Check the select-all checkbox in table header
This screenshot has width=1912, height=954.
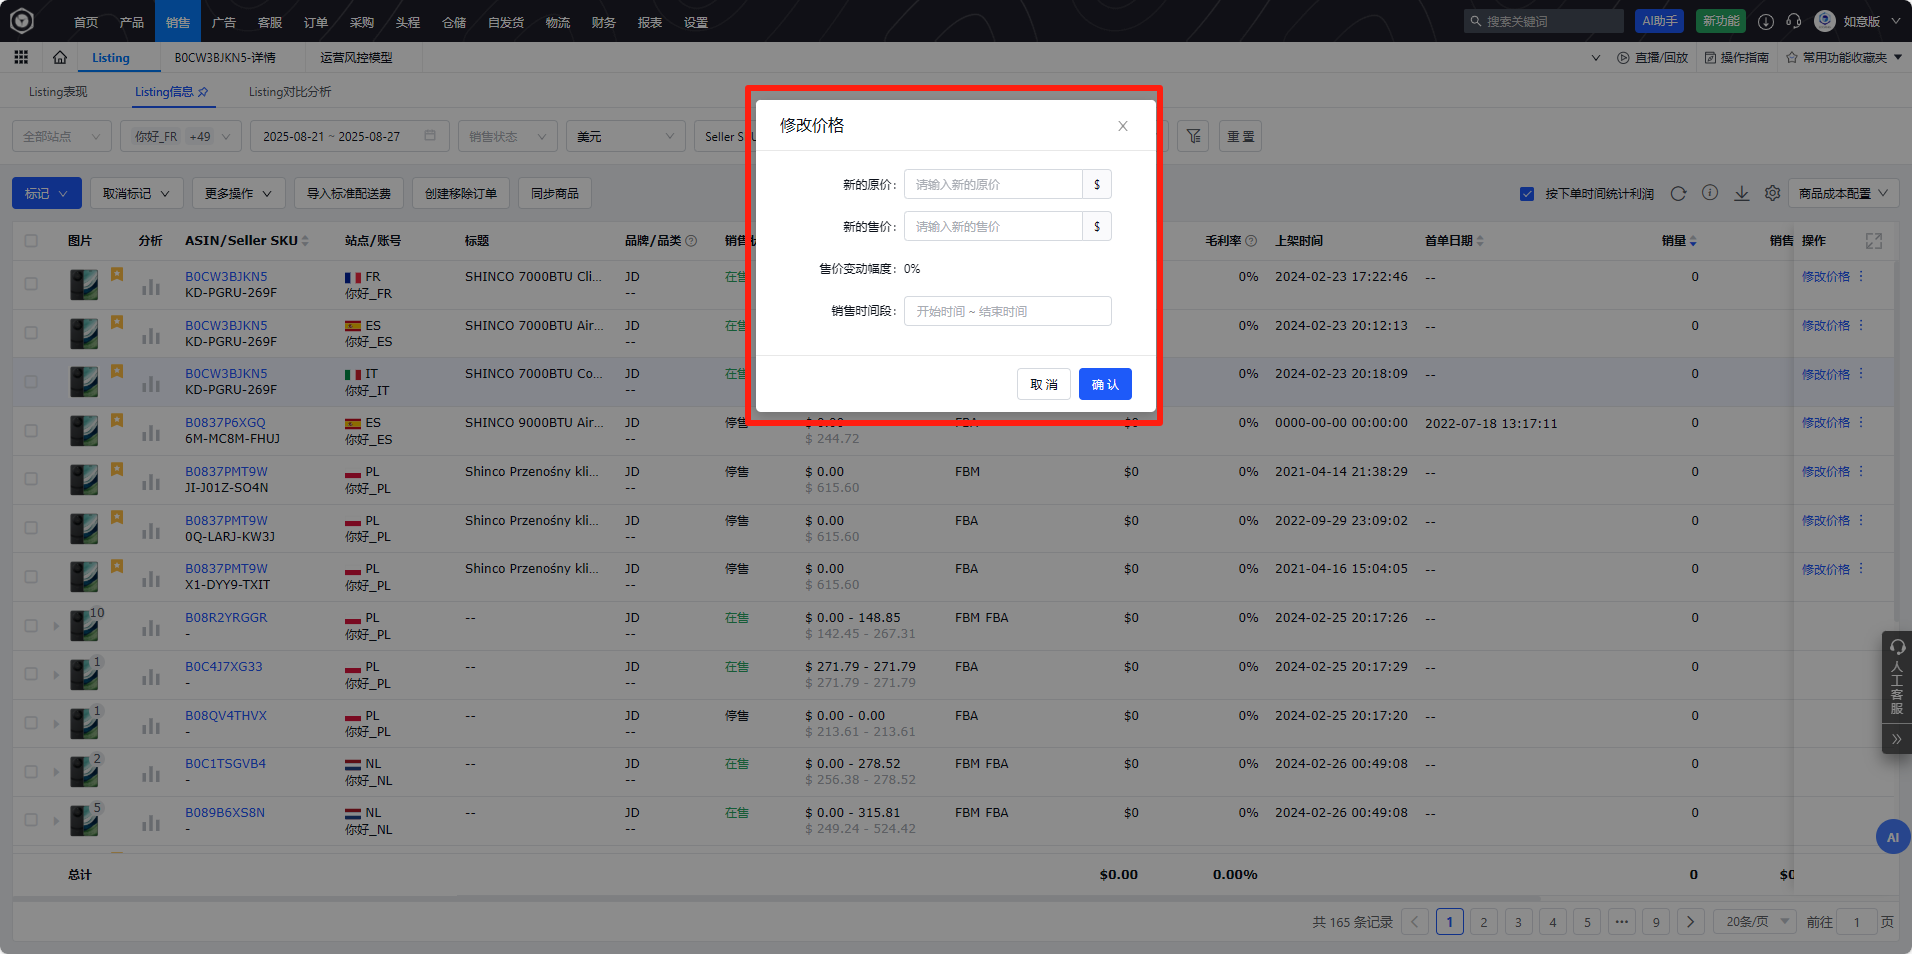coord(31,241)
